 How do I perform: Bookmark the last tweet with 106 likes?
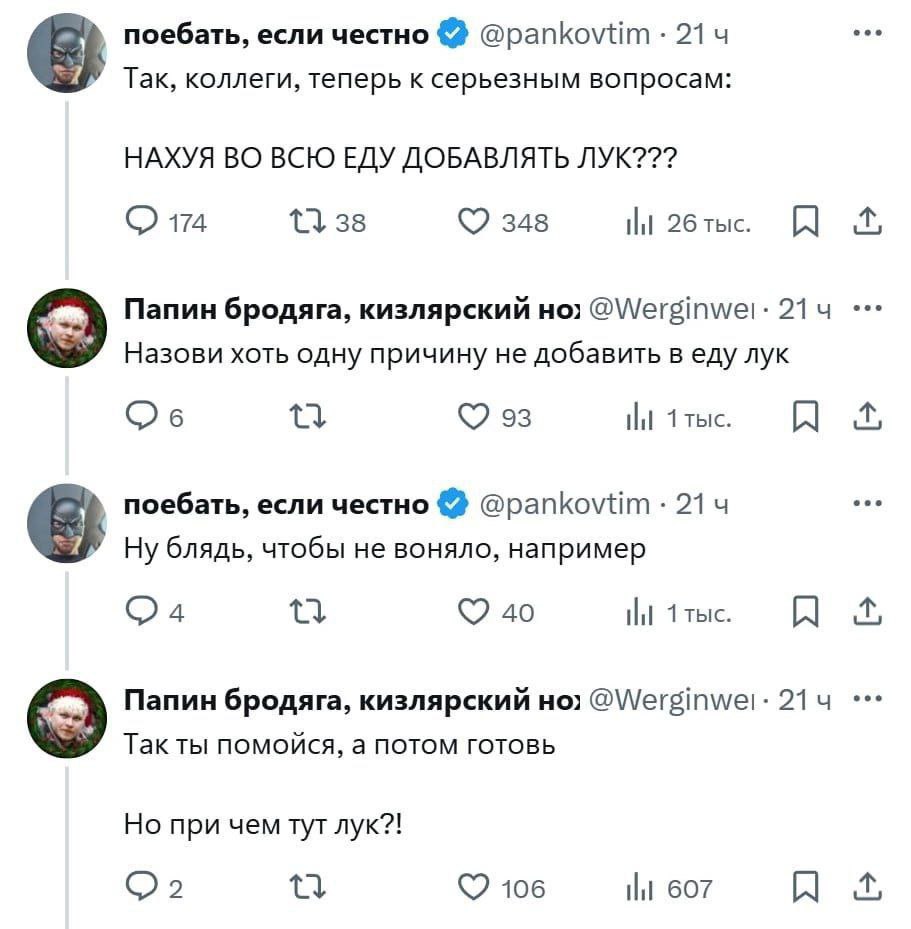(x=806, y=888)
